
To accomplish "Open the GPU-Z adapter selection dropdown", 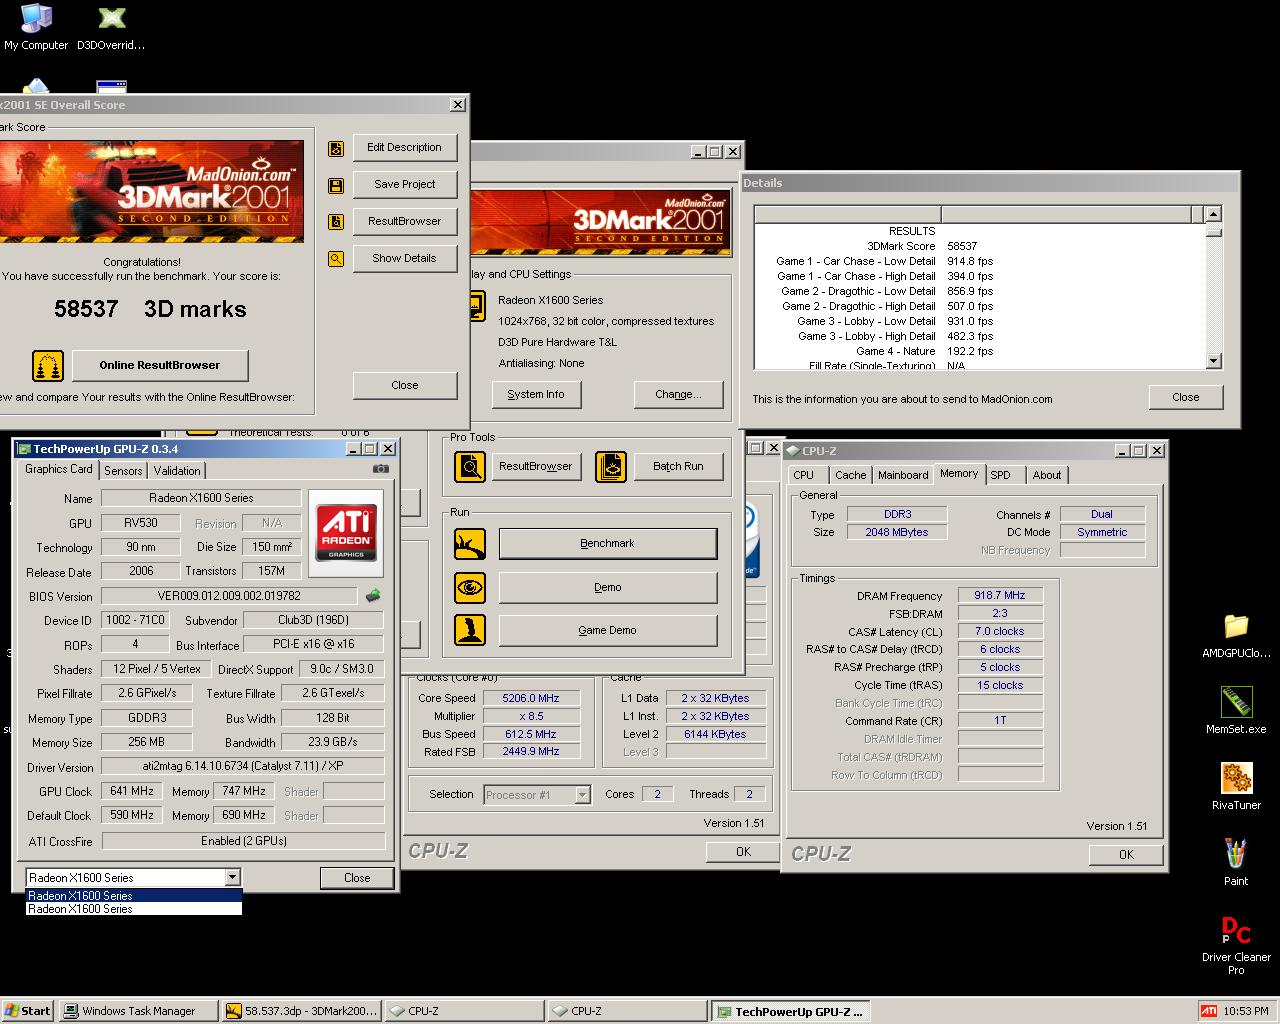I will 233,878.
